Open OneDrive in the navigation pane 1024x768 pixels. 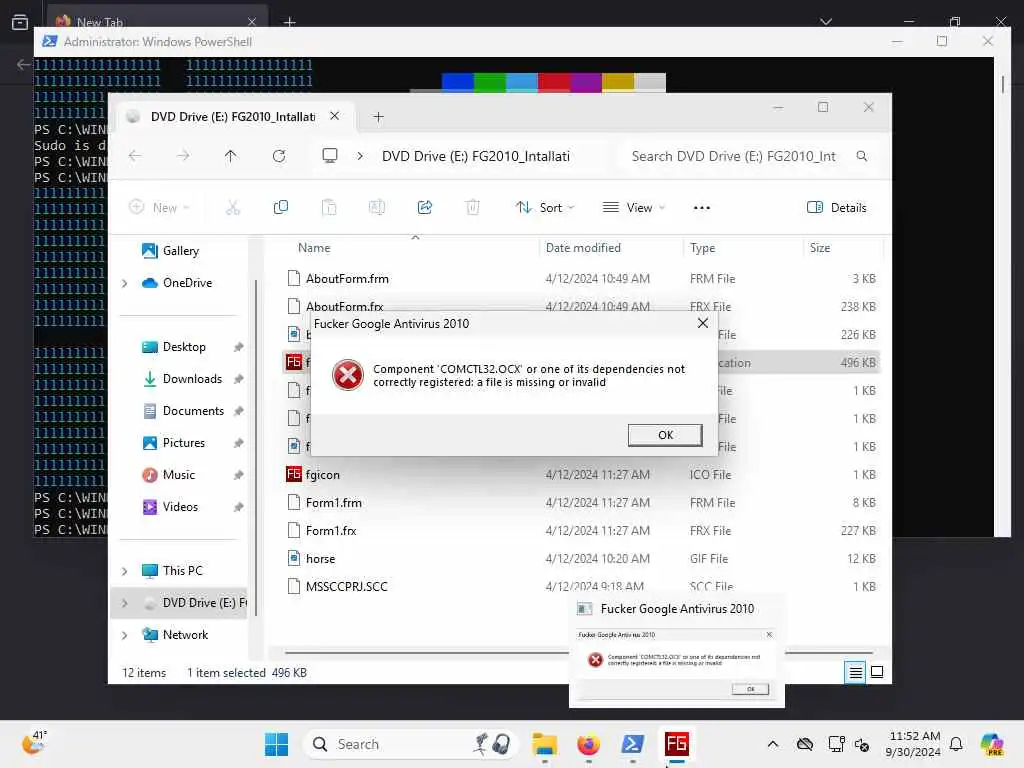point(187,283)
